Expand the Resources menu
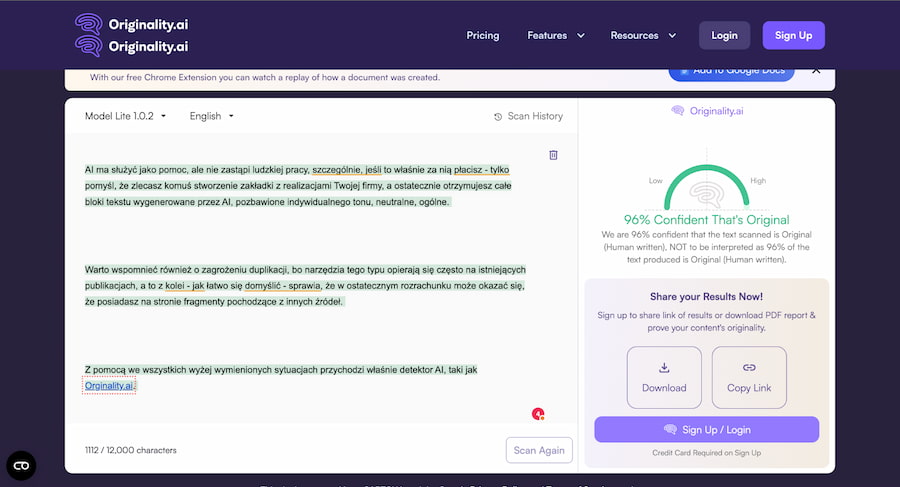 643,36
